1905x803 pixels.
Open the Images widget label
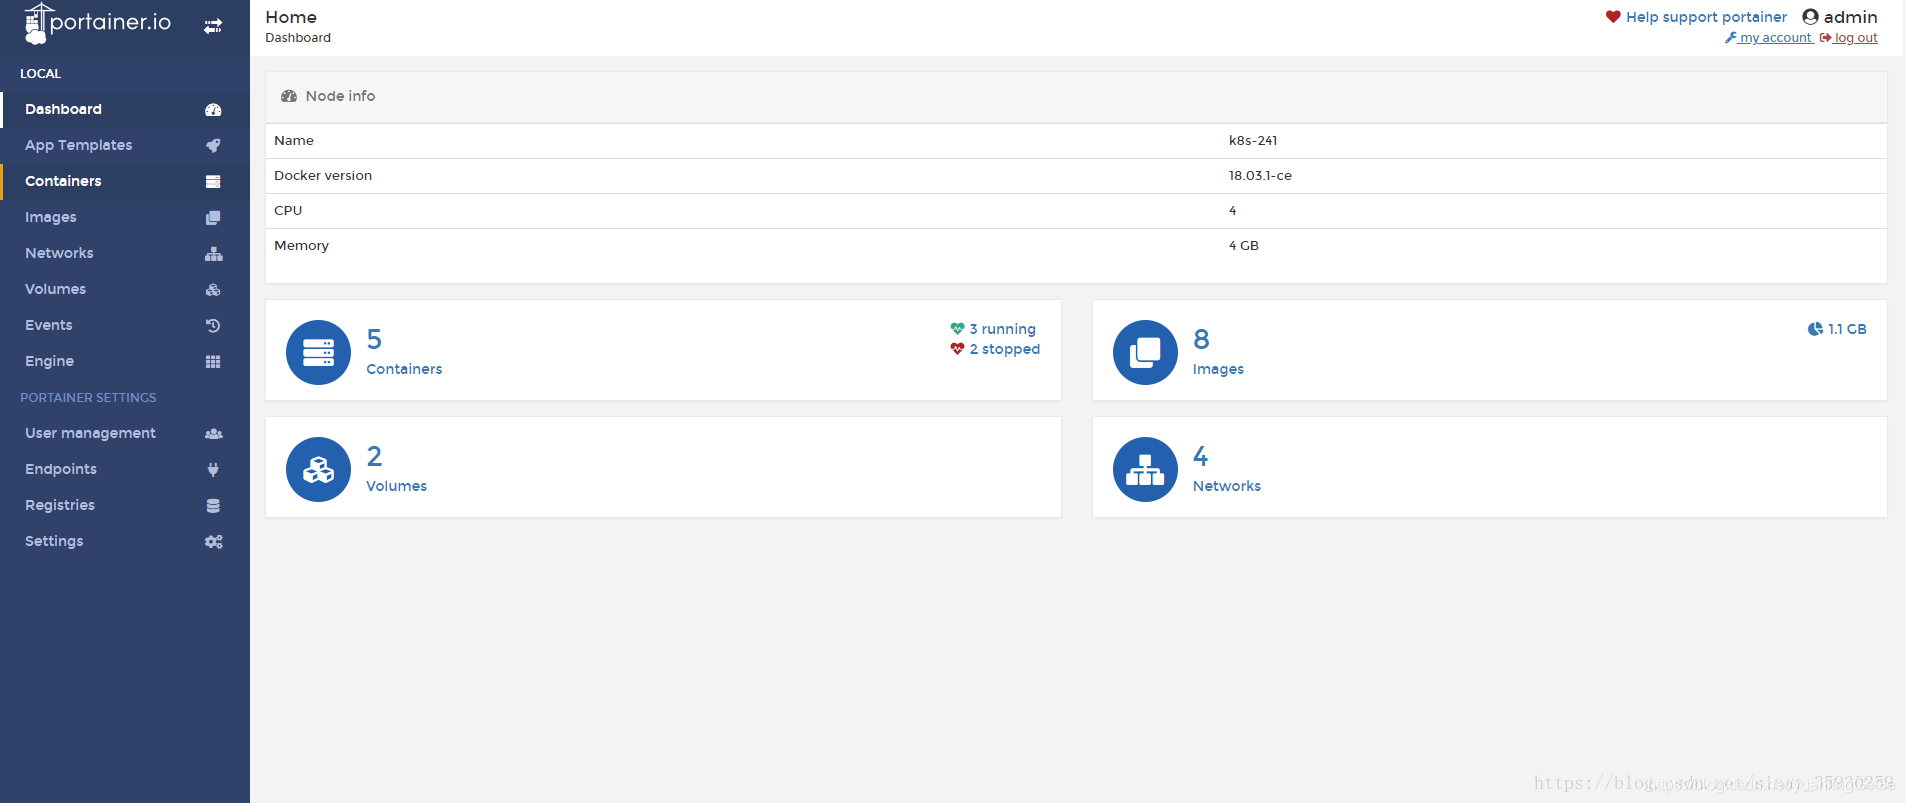(x=1218, y=369)
